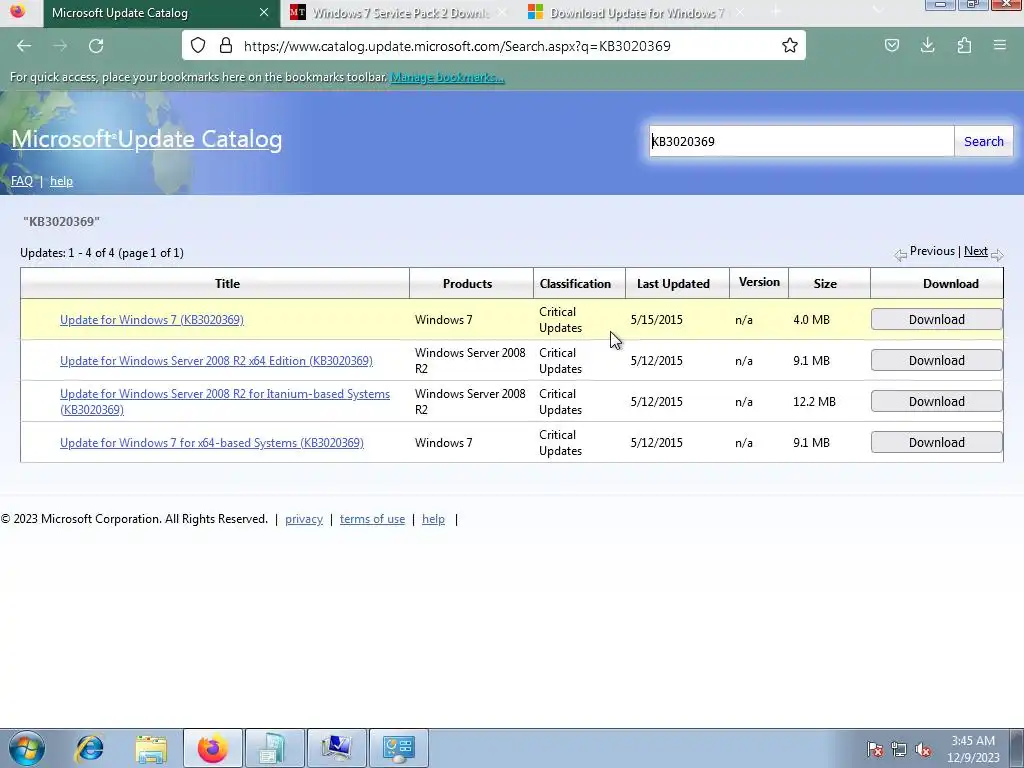Download Server 2008 R2 x64 Edition update
The width and height of the screenshot is (1024, 768).
[x=936, y=360]
